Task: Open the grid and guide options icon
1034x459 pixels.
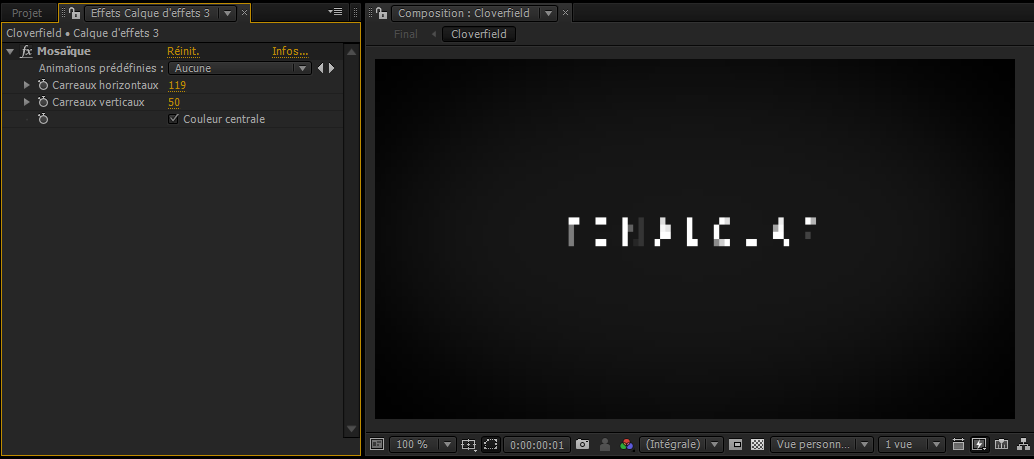Action: pyautogui.click(x=468, y=444)
